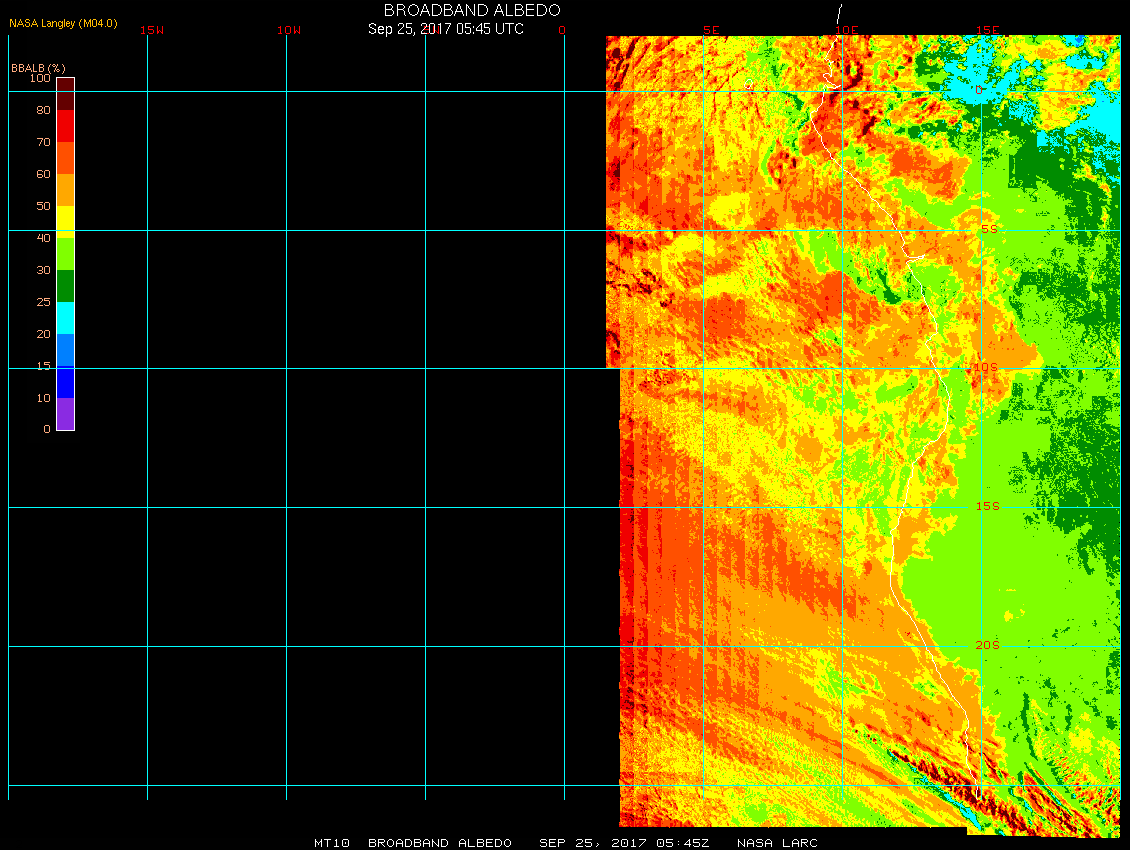Click the BROADBAND ALBEDO title at top

(x=472, y=10)
